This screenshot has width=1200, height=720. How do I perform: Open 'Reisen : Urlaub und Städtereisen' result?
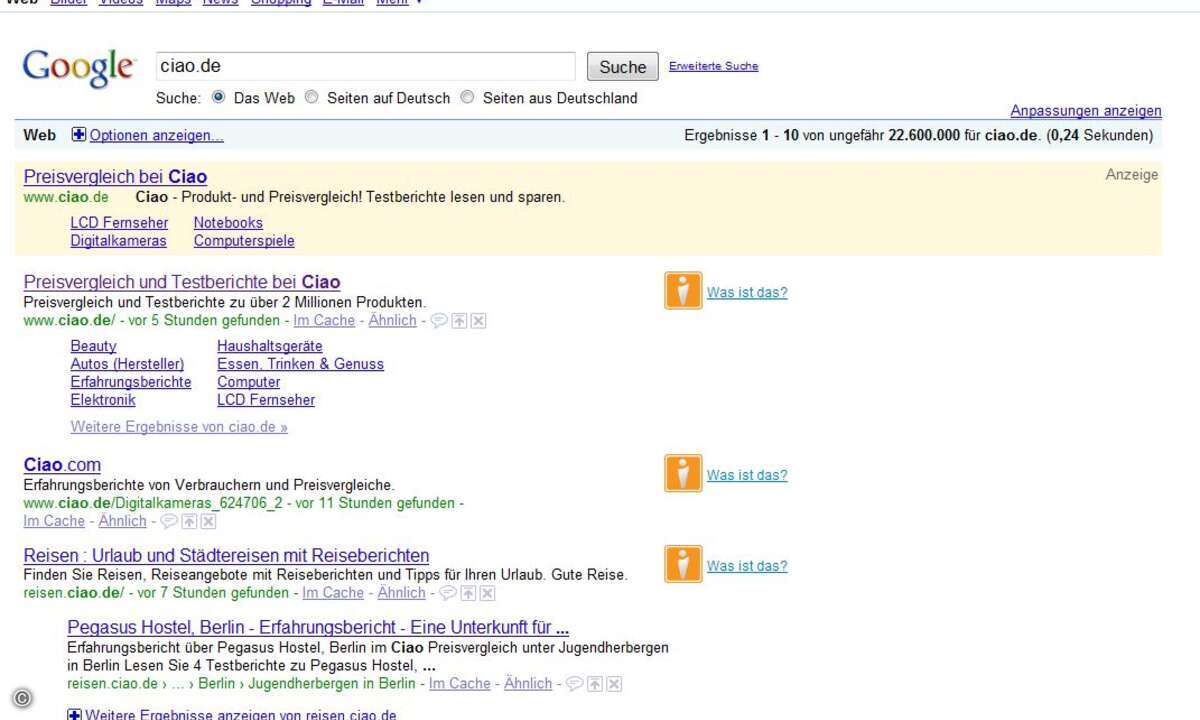226,555
